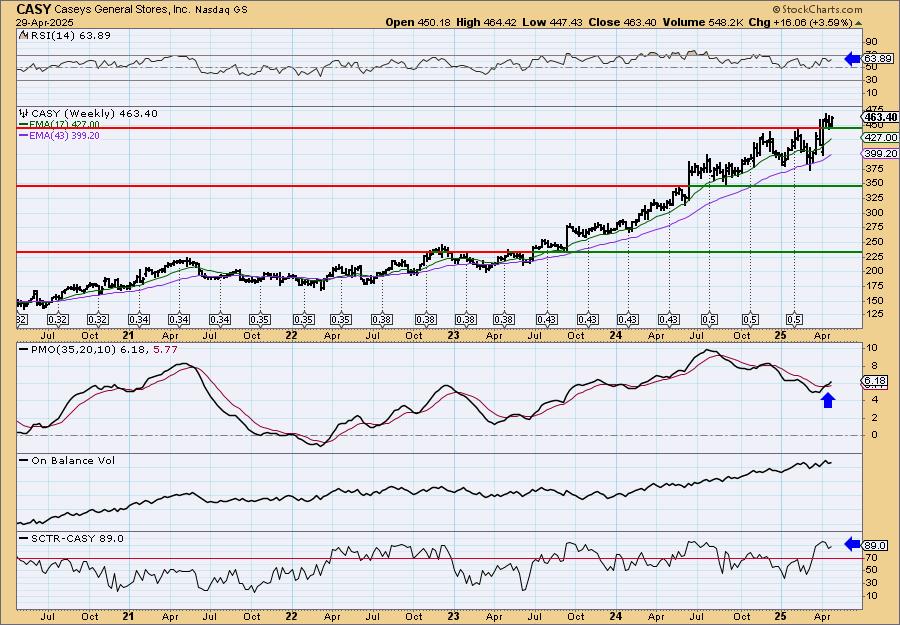
Task: Click the 0.43 dividend marker above Jul 2023
Action: [546, 319]
